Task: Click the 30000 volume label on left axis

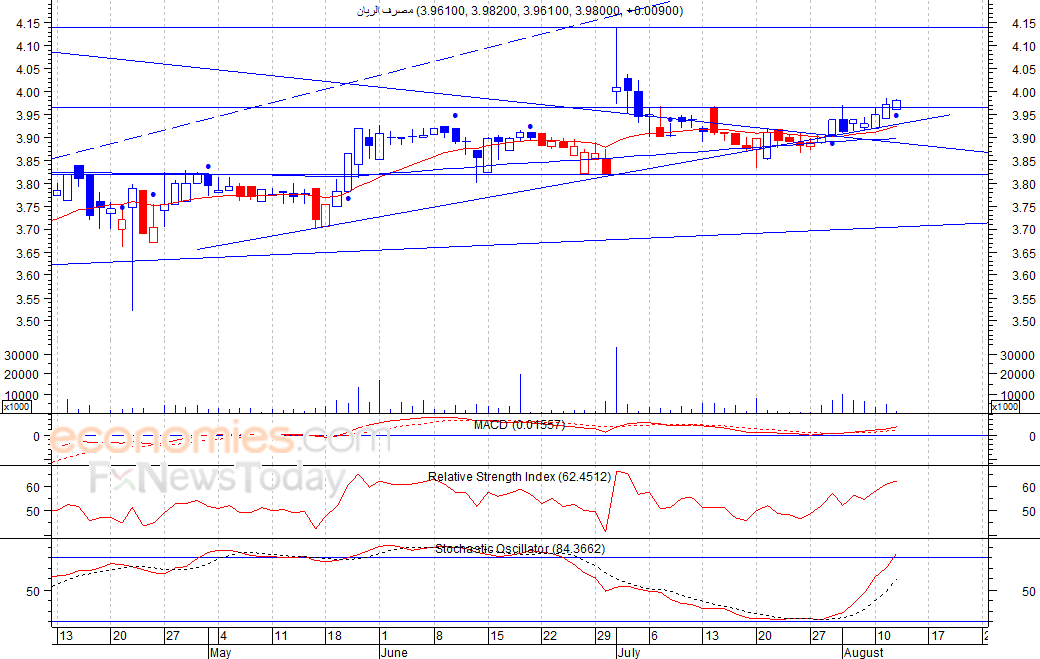Action: [x=22, y=355]
